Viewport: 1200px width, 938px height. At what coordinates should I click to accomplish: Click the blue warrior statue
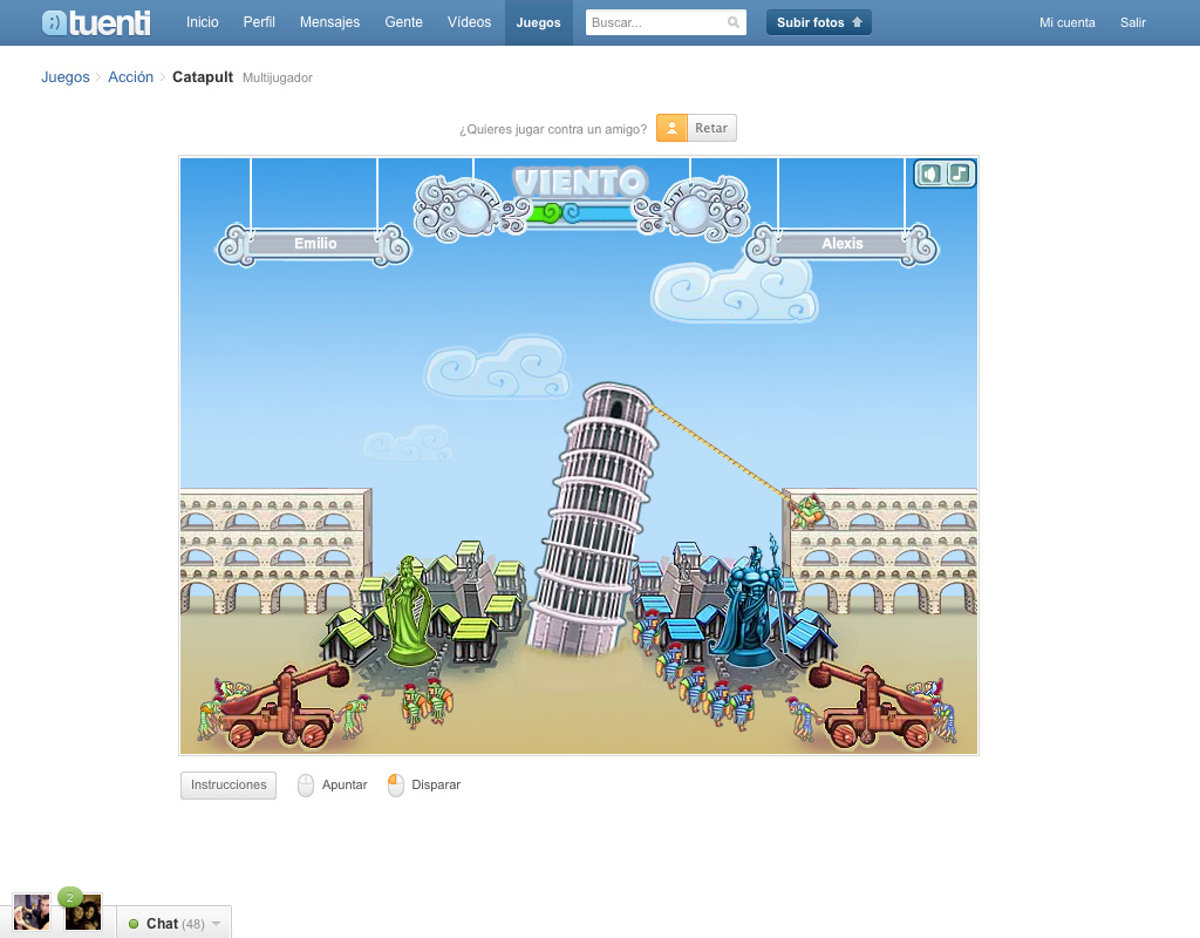tap(749, 605)
